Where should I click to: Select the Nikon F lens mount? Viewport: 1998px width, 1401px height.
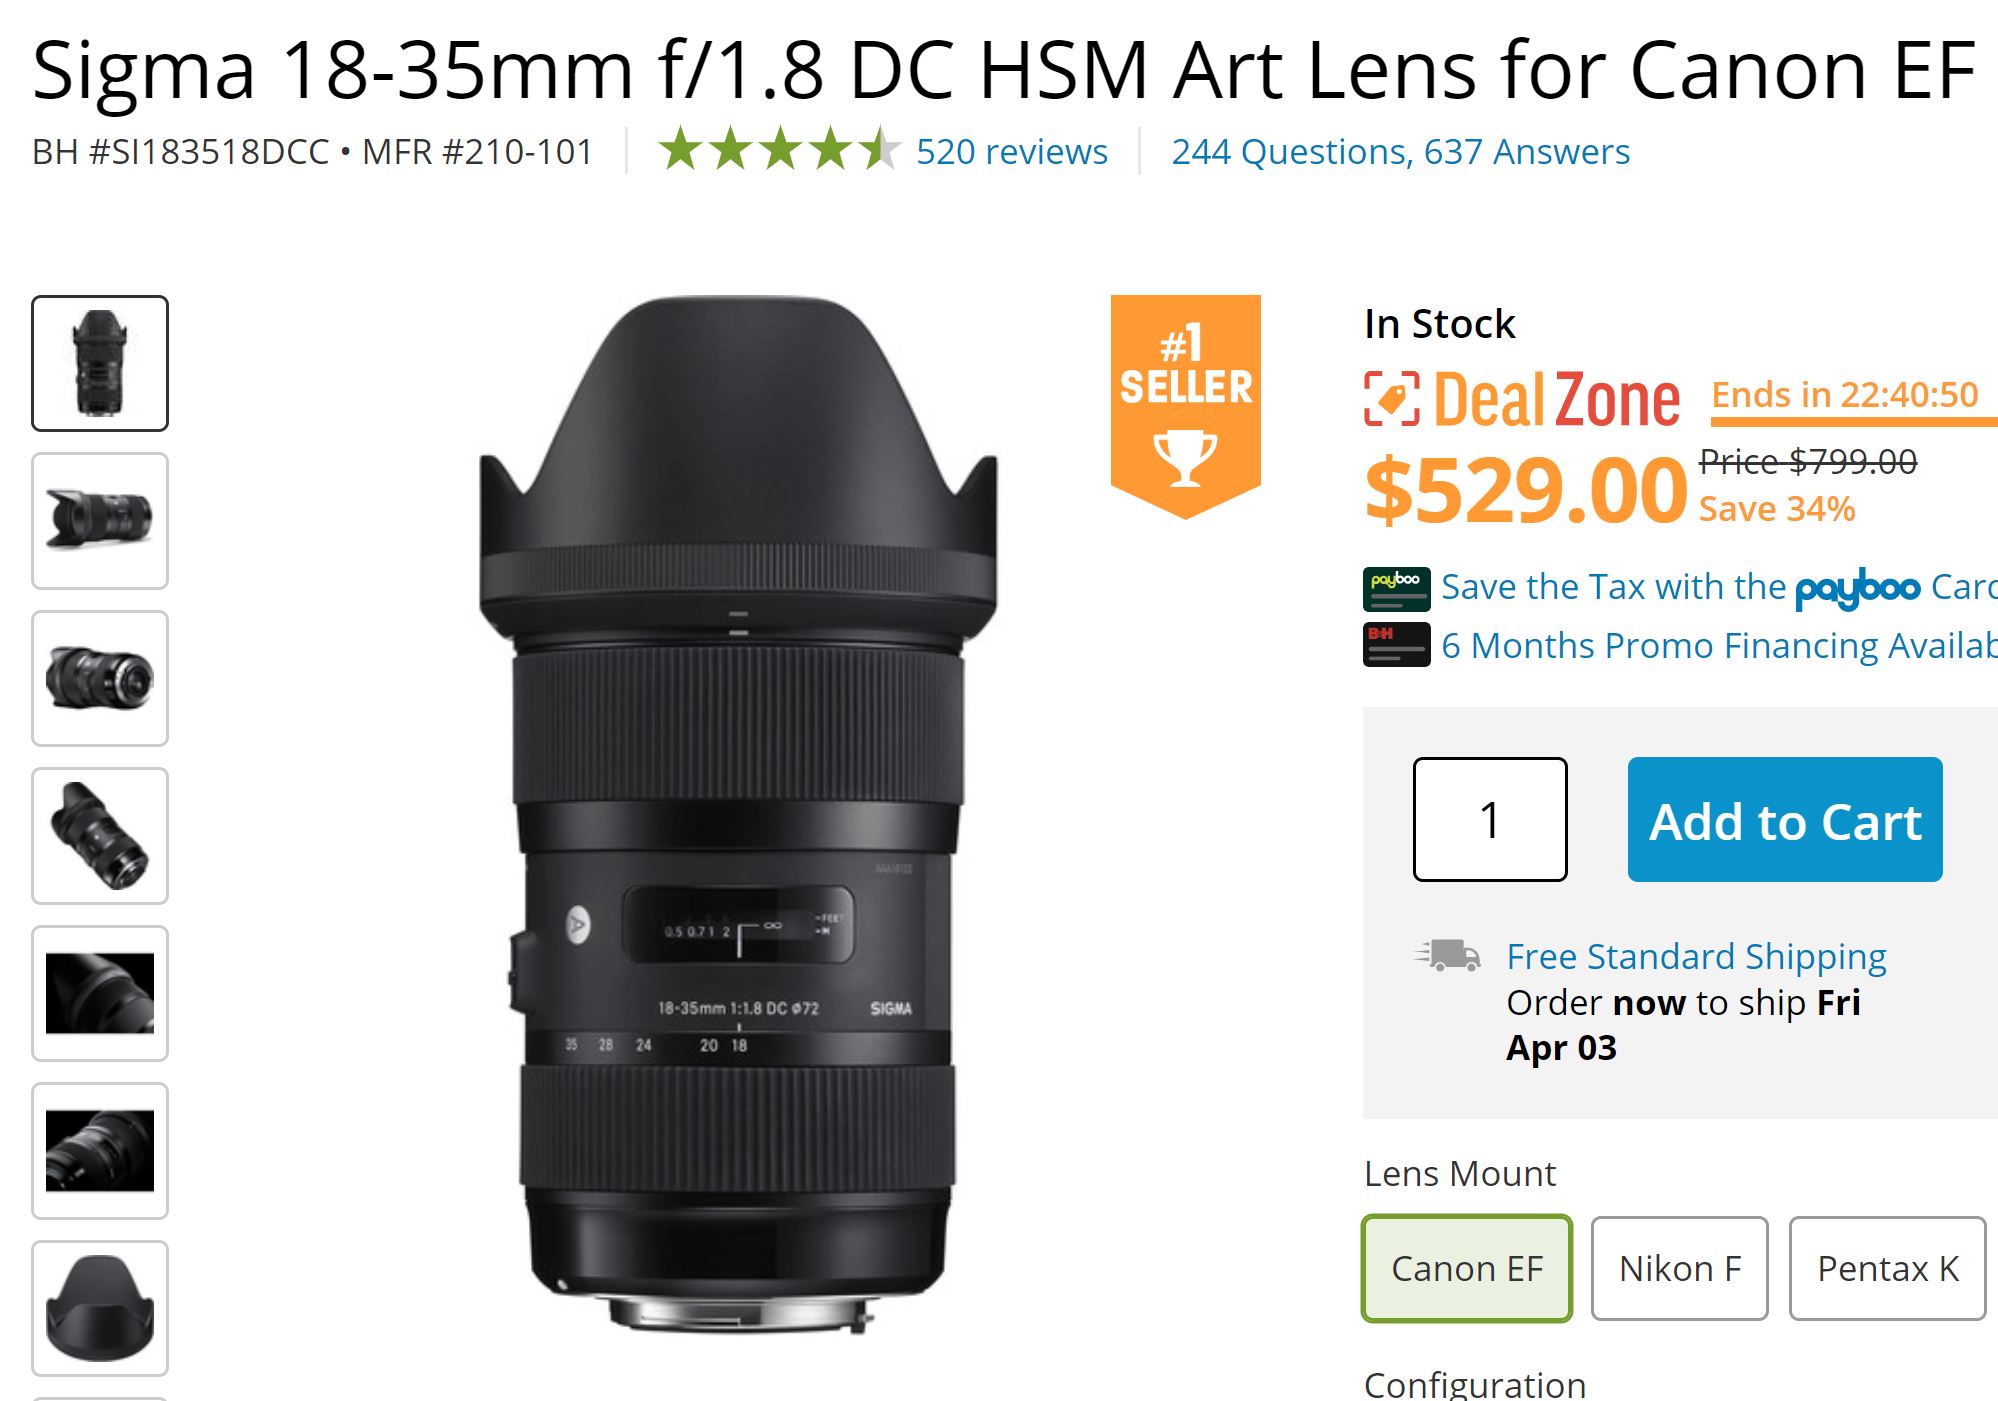pyautogui.click(x=1679, y=1268)
